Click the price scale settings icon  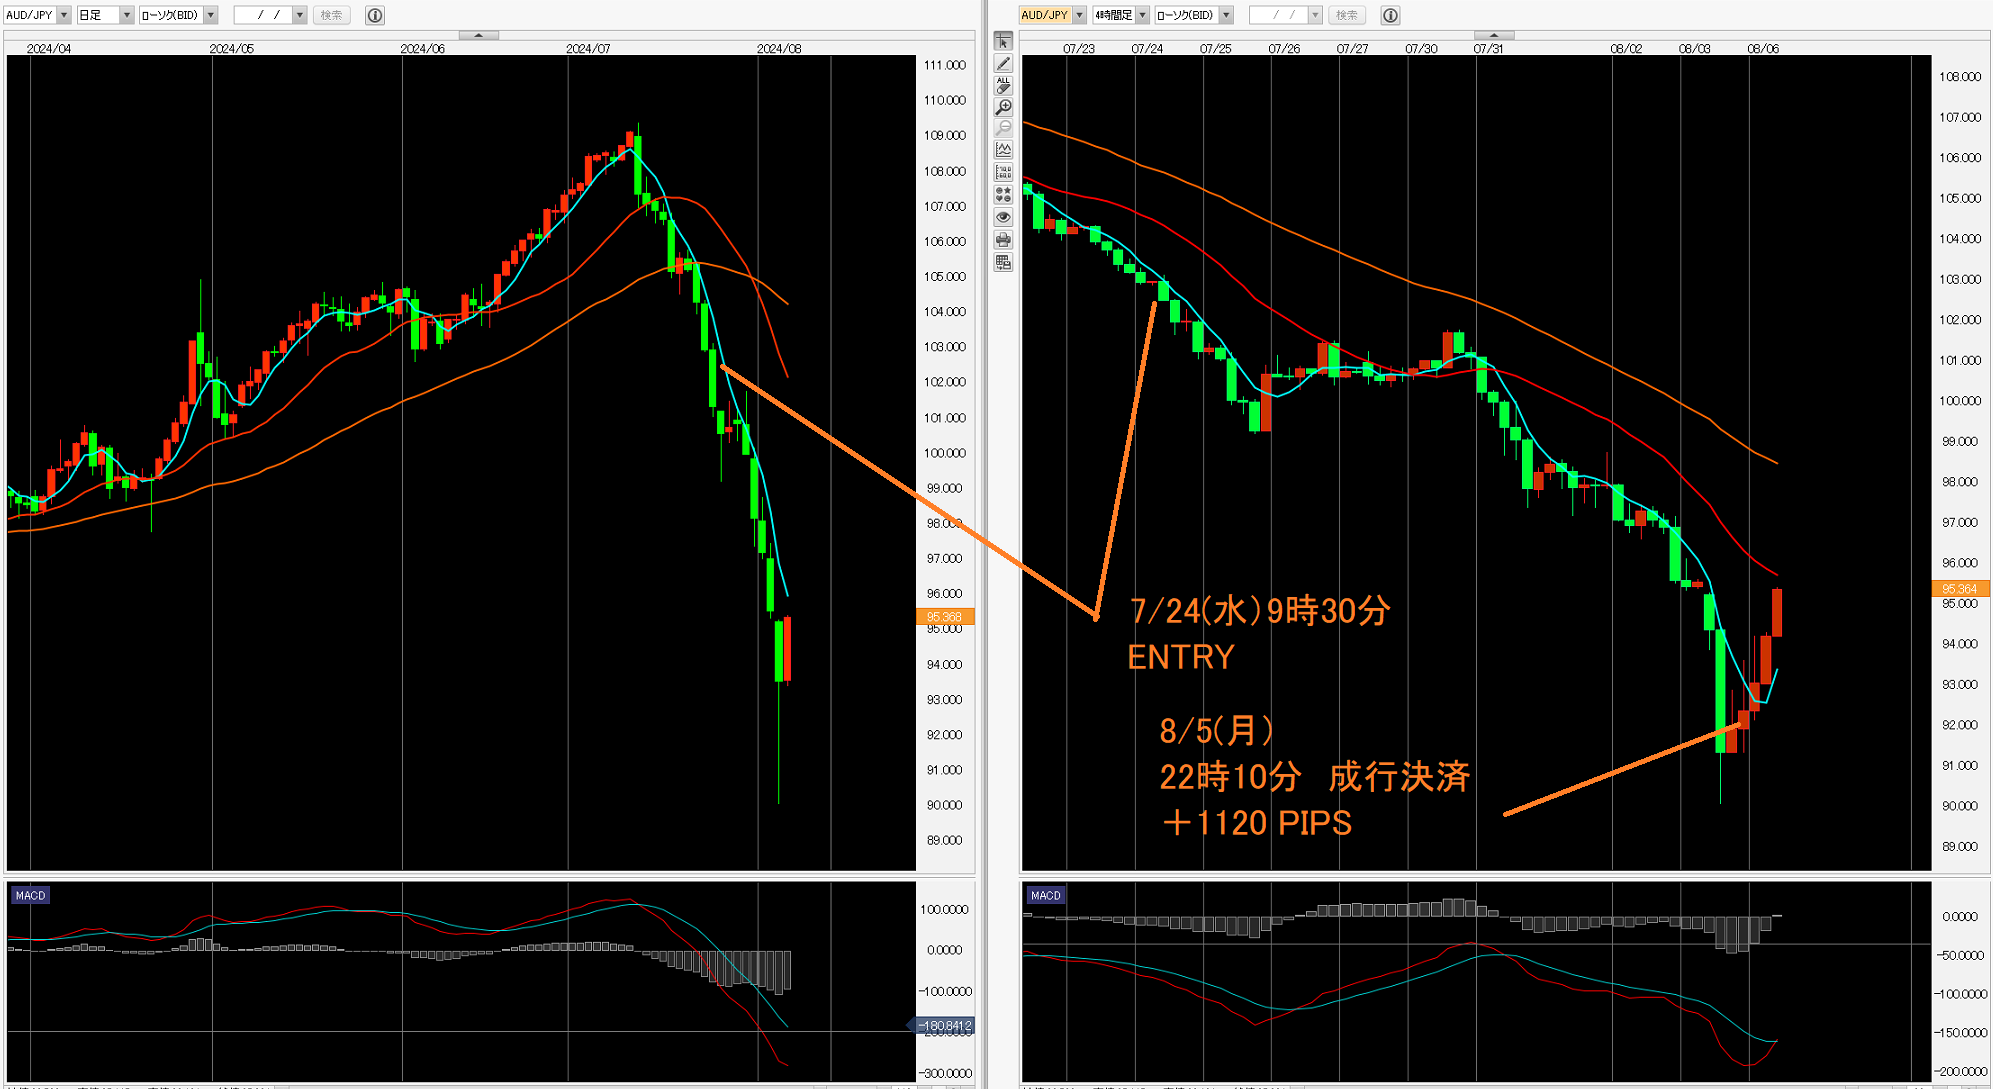[1003, 172]
